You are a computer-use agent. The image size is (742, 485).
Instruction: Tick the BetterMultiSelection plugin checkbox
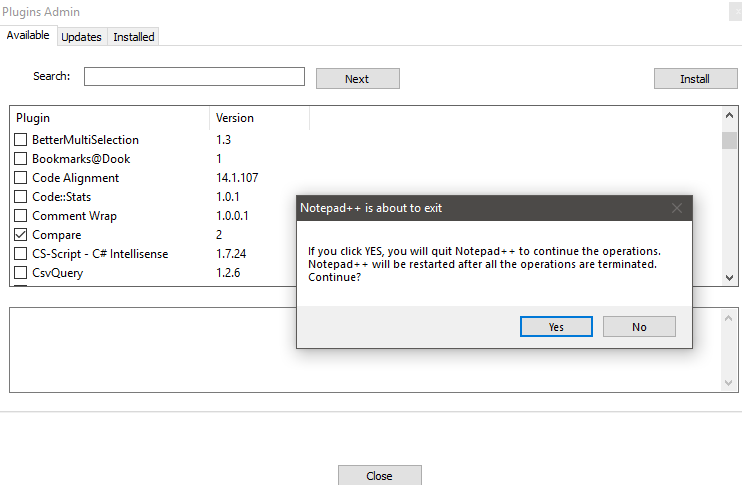20,140
